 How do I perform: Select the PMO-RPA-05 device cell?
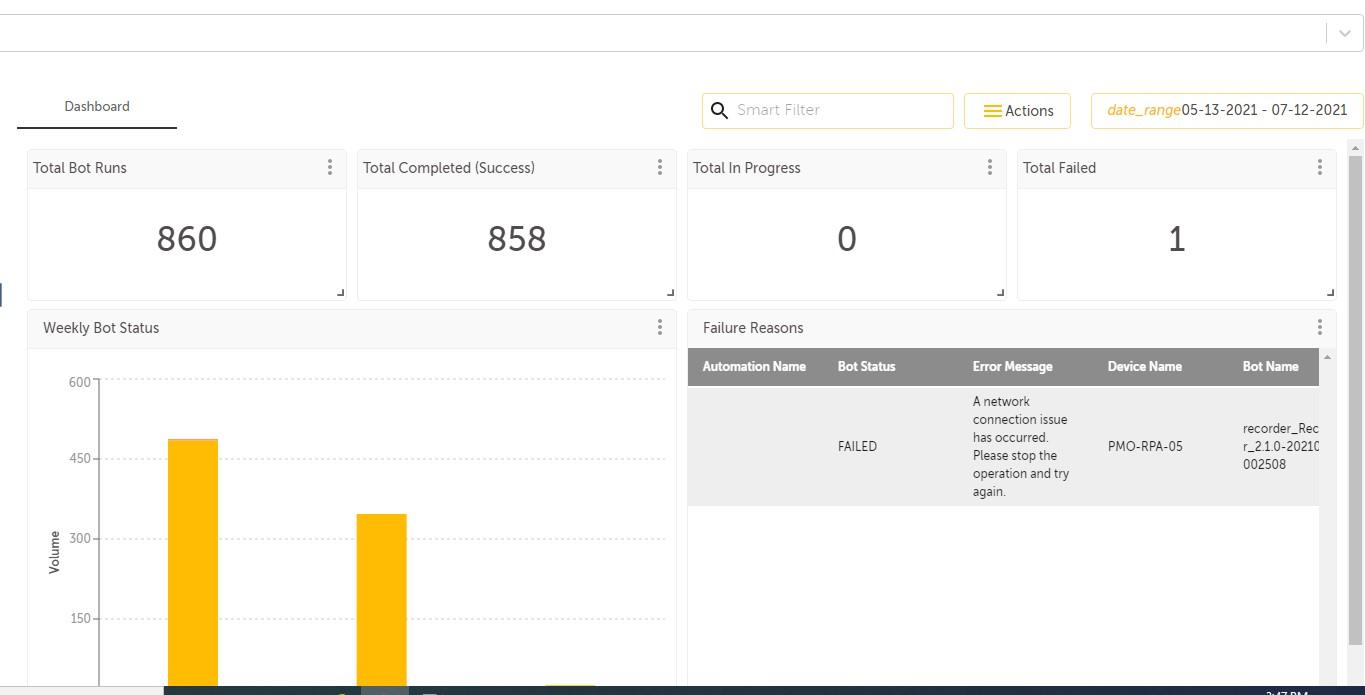1145,447
